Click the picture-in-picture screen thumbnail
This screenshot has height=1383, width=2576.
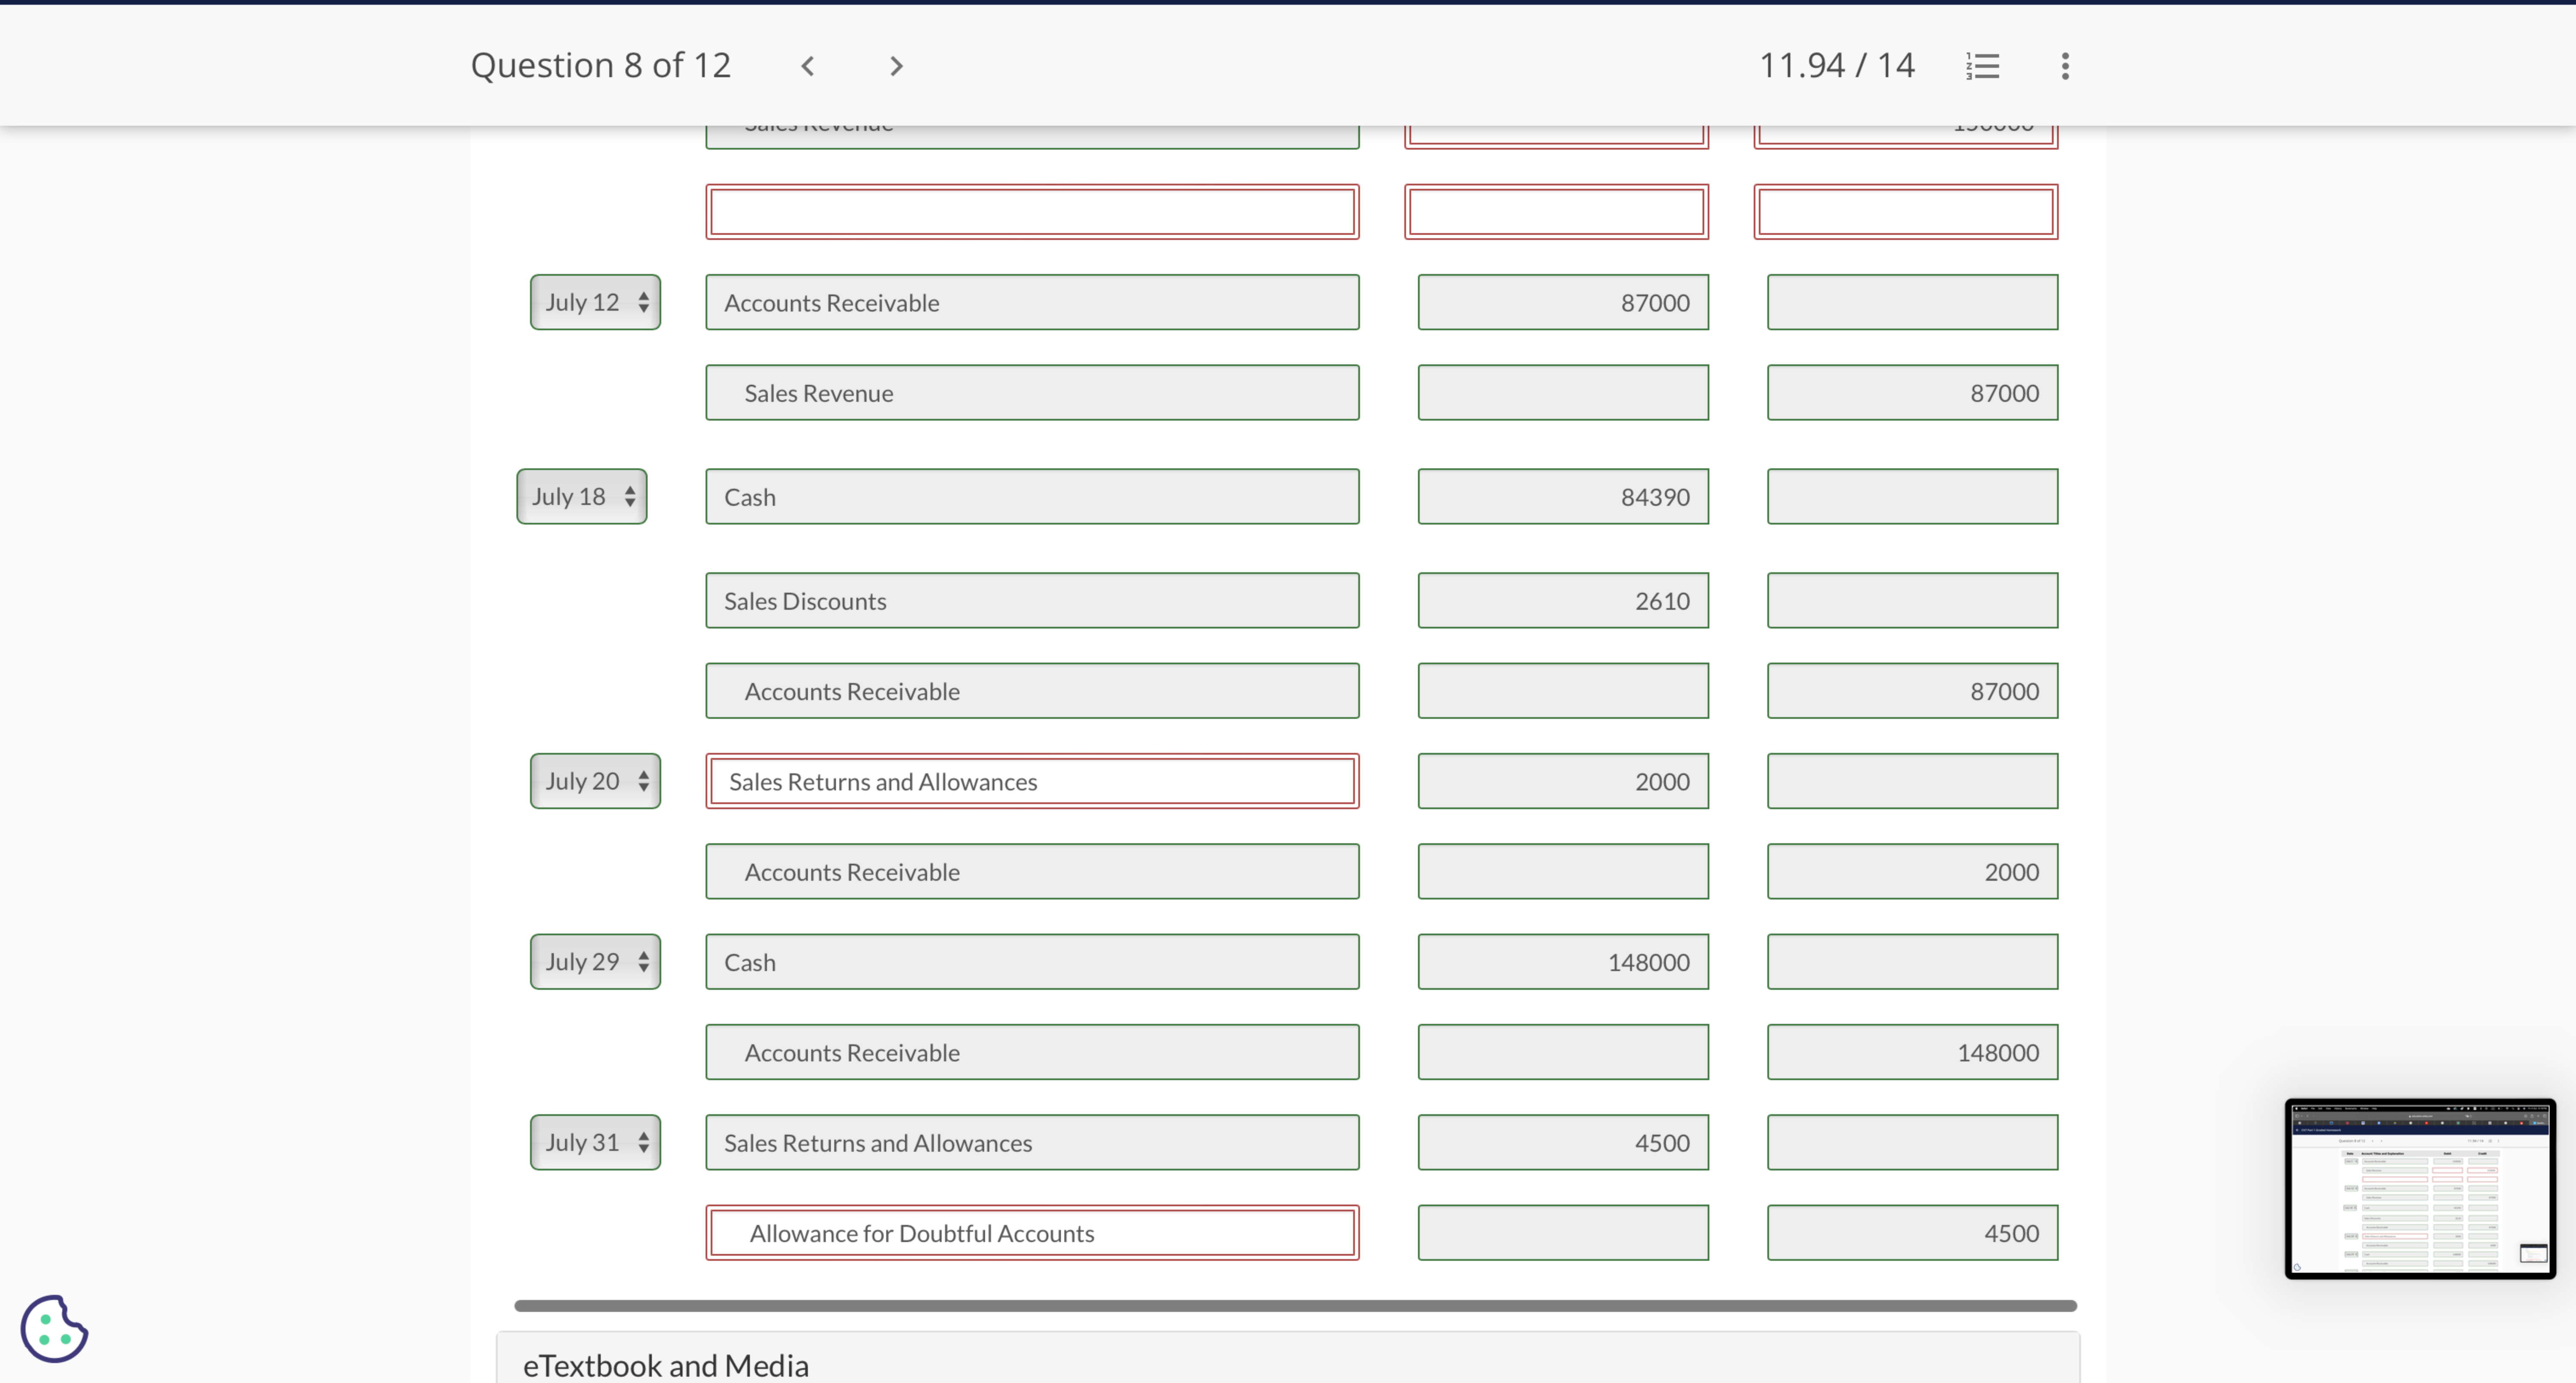point(2419,1188)
